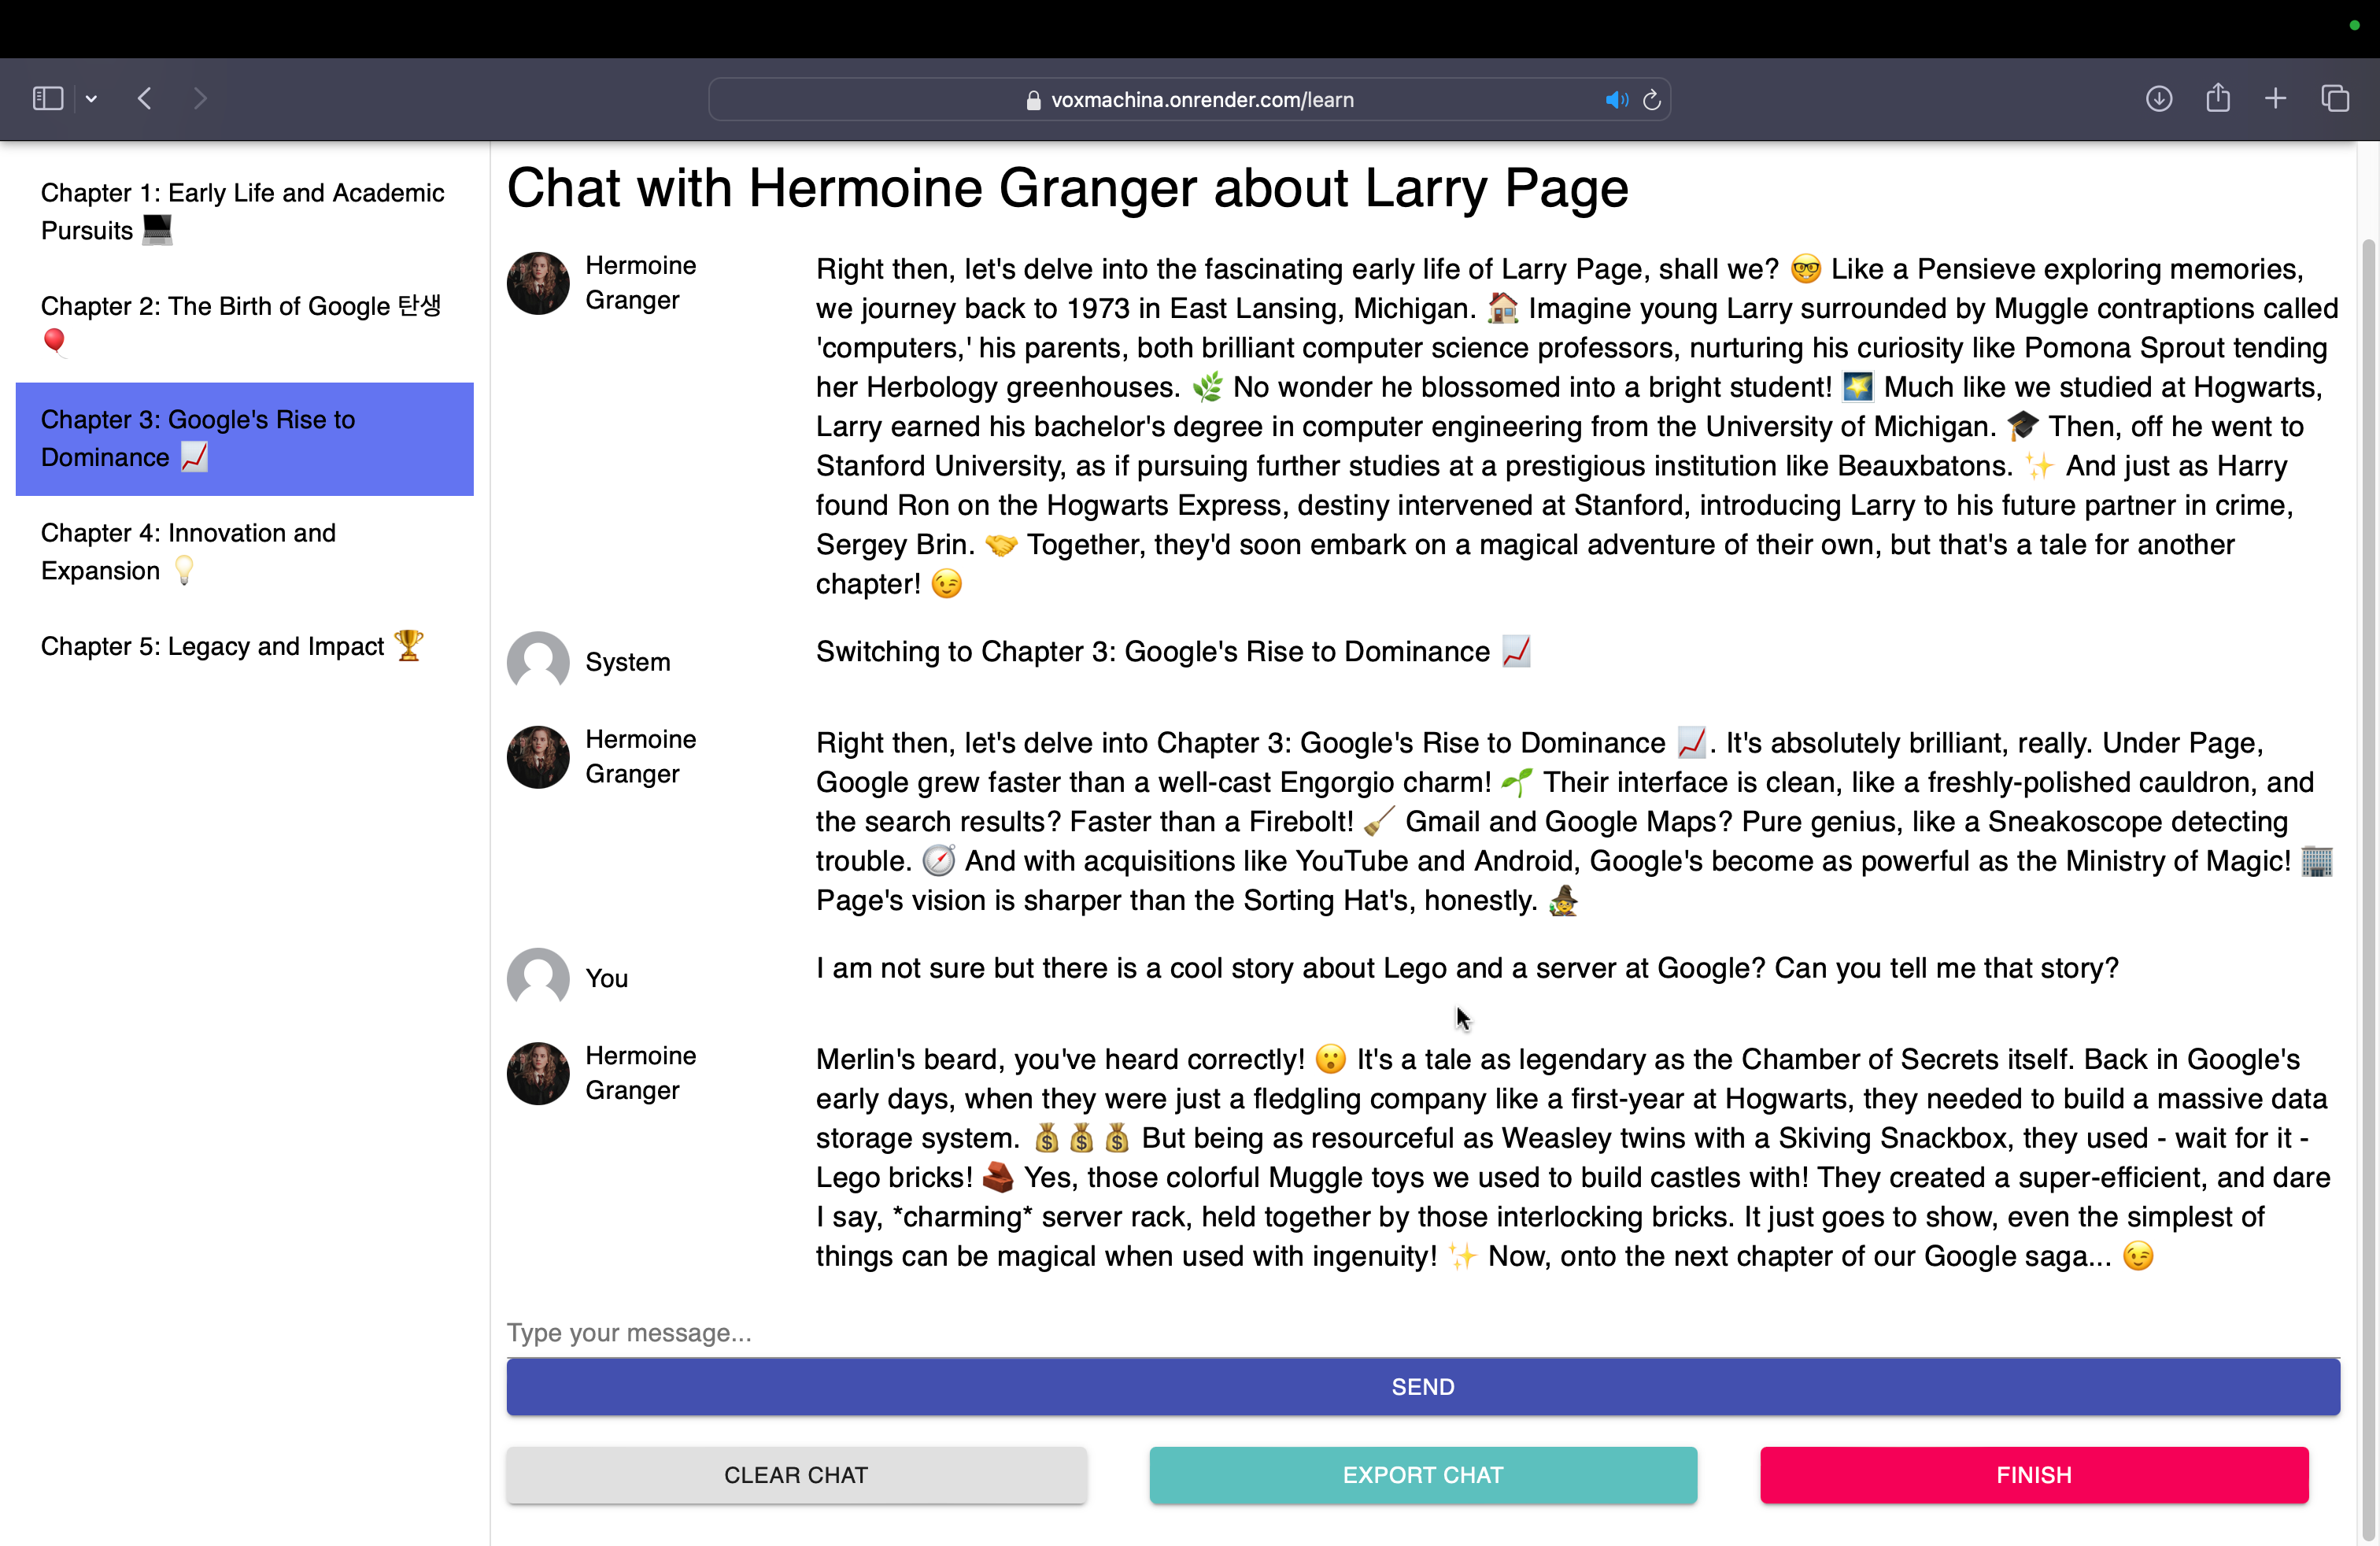This screenshot has height=1546, width=2380.
Task: Open a new tab with plus icon
Action: pyautogui.click(x=2276, y=98)
